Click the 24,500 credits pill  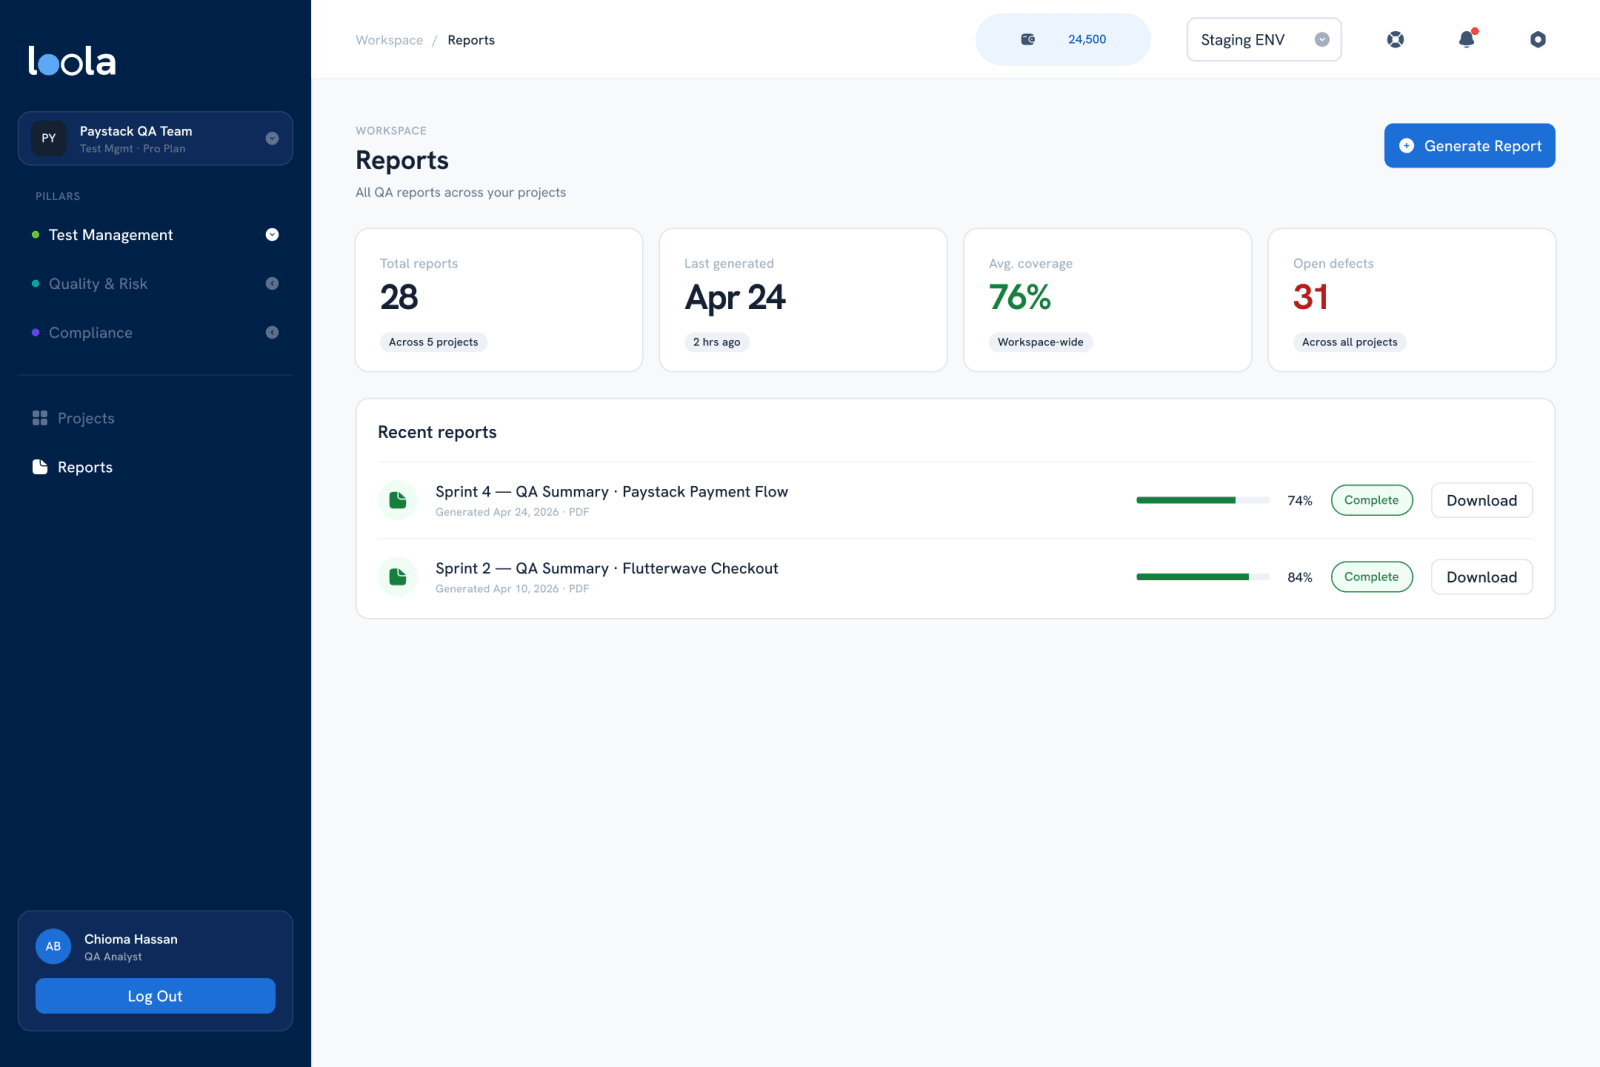tap(1063, 39)
